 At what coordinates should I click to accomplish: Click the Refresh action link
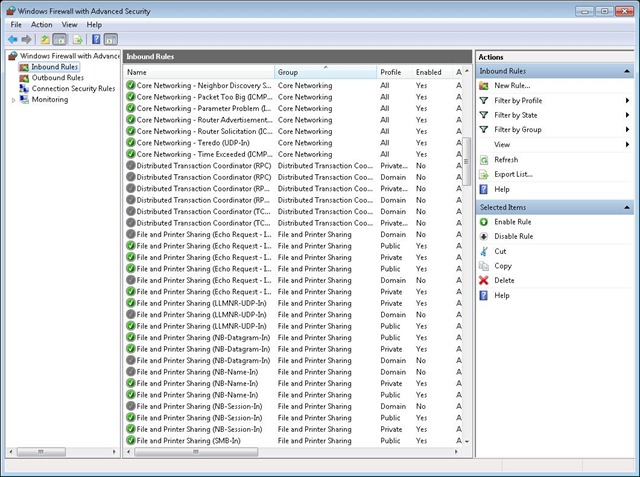point(506,160)
